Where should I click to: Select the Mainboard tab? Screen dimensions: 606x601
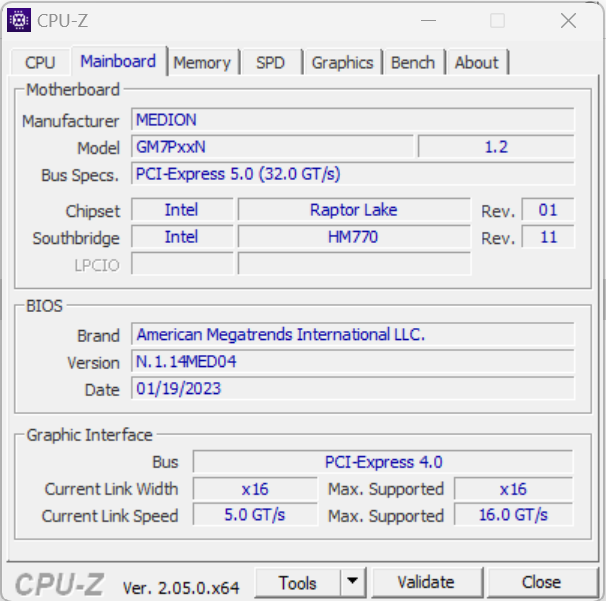[x=118, y=61]
